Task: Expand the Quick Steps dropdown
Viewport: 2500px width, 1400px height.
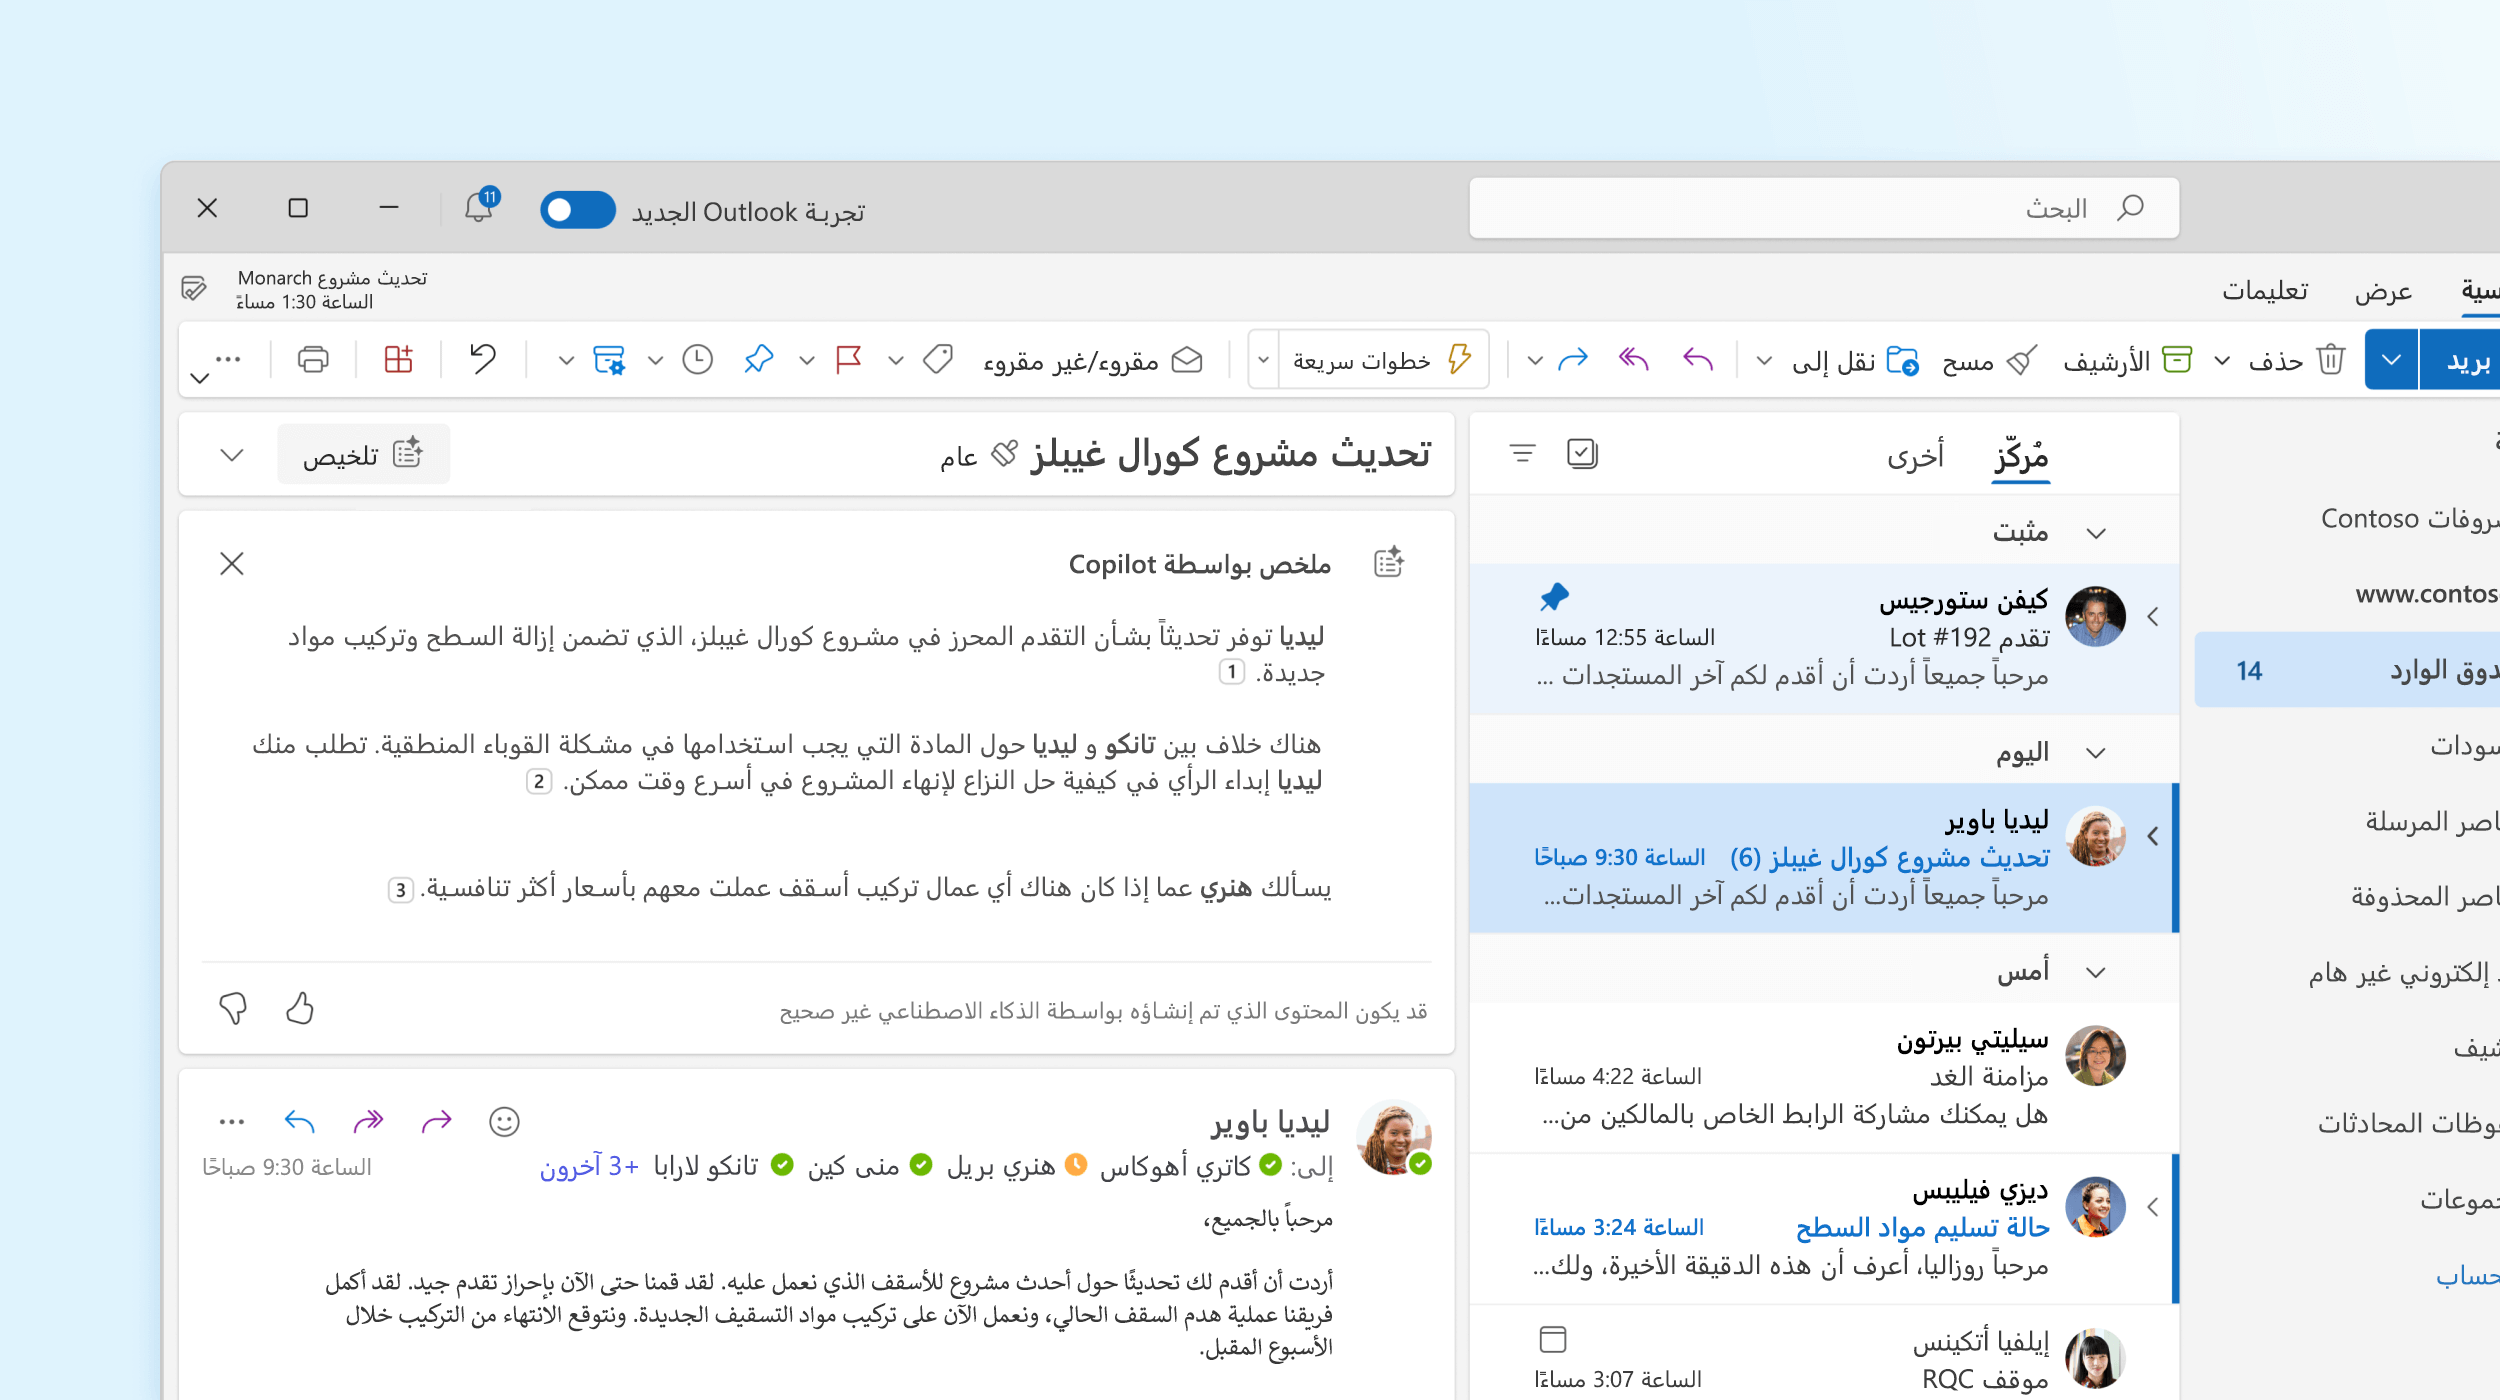Action: [x=1264, y=360]
